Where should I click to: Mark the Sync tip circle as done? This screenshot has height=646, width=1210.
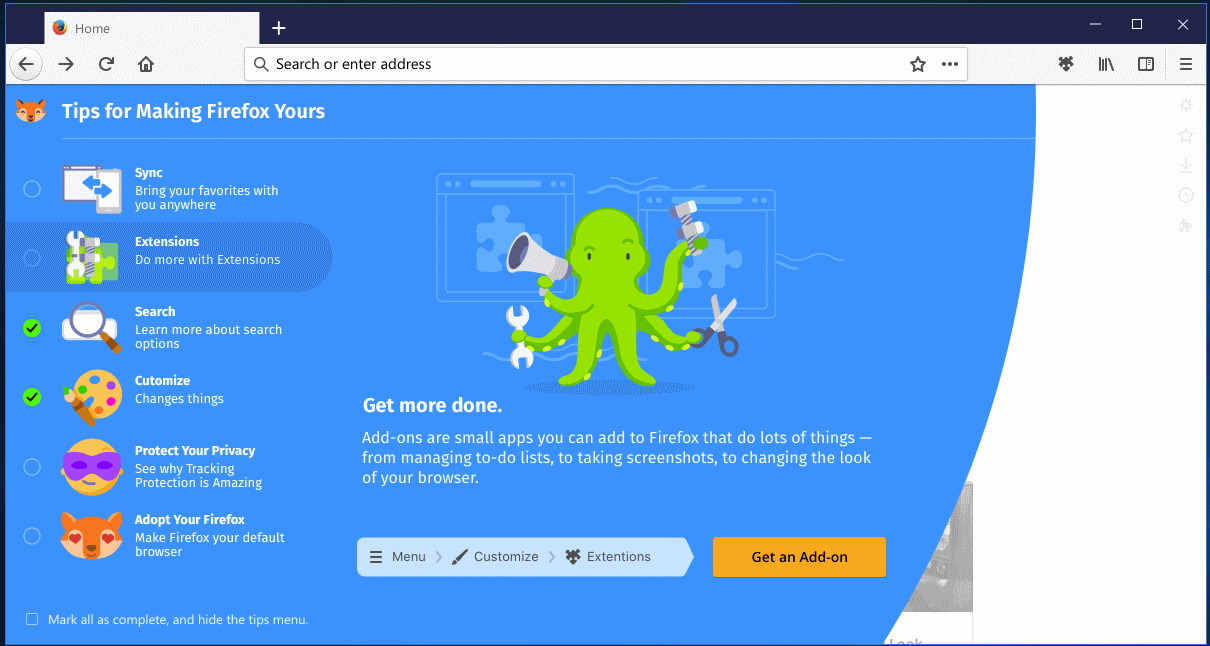(x=32, y=189)
